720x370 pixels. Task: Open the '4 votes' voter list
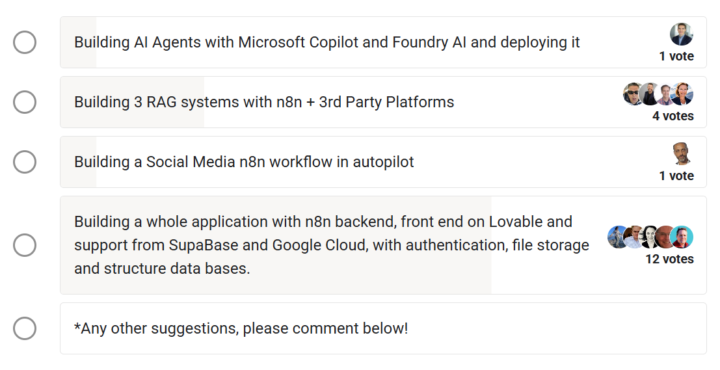coord(673,116)
